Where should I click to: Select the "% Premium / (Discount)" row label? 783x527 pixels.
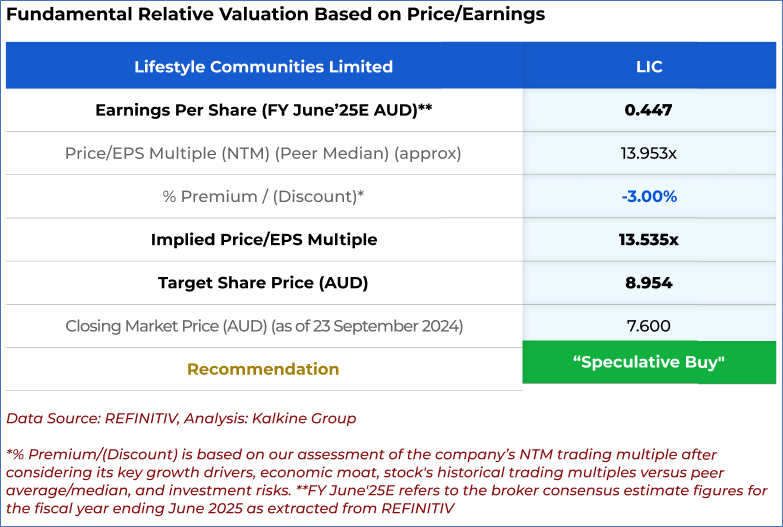[x=263, y=196]
